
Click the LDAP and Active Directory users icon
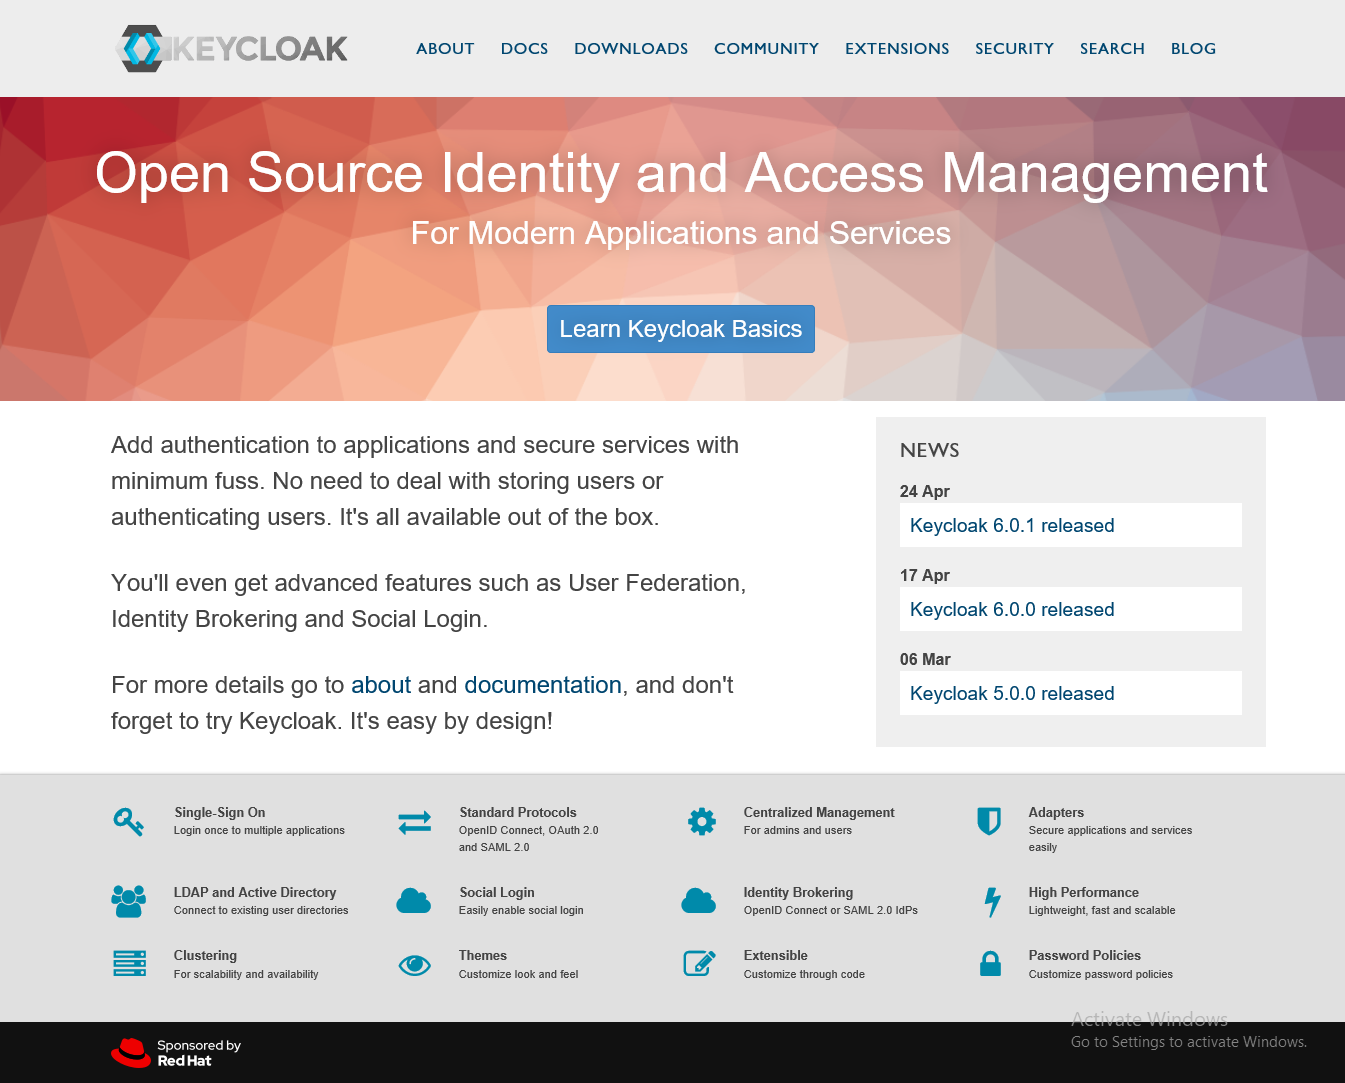point(129,901)
